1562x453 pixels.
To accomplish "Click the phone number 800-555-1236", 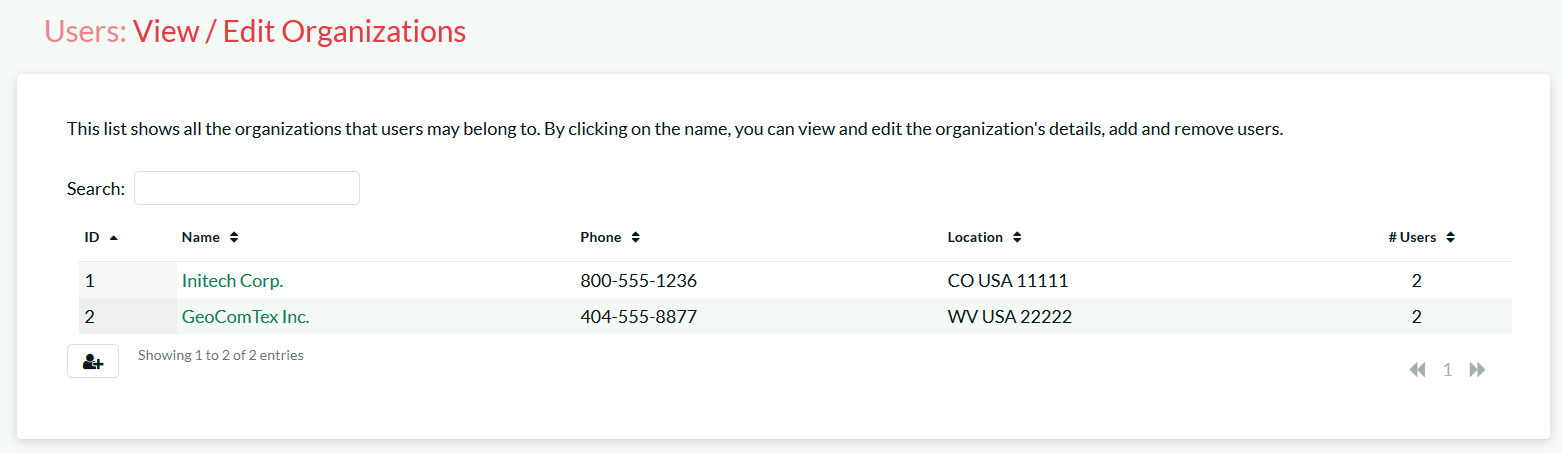I will tap(638, 281).
